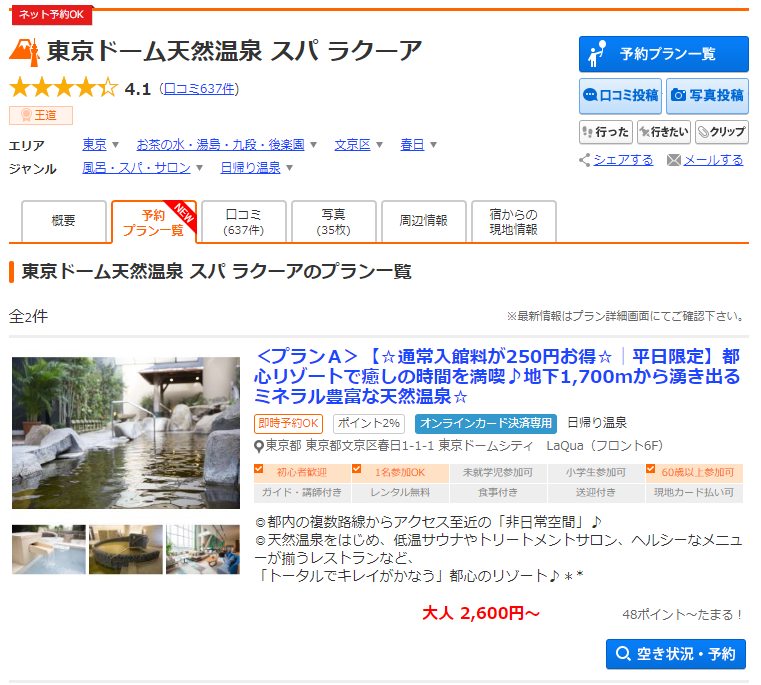Switch to the 概要 tab
The width and height of the screenshot is (761, 685).
63,221
